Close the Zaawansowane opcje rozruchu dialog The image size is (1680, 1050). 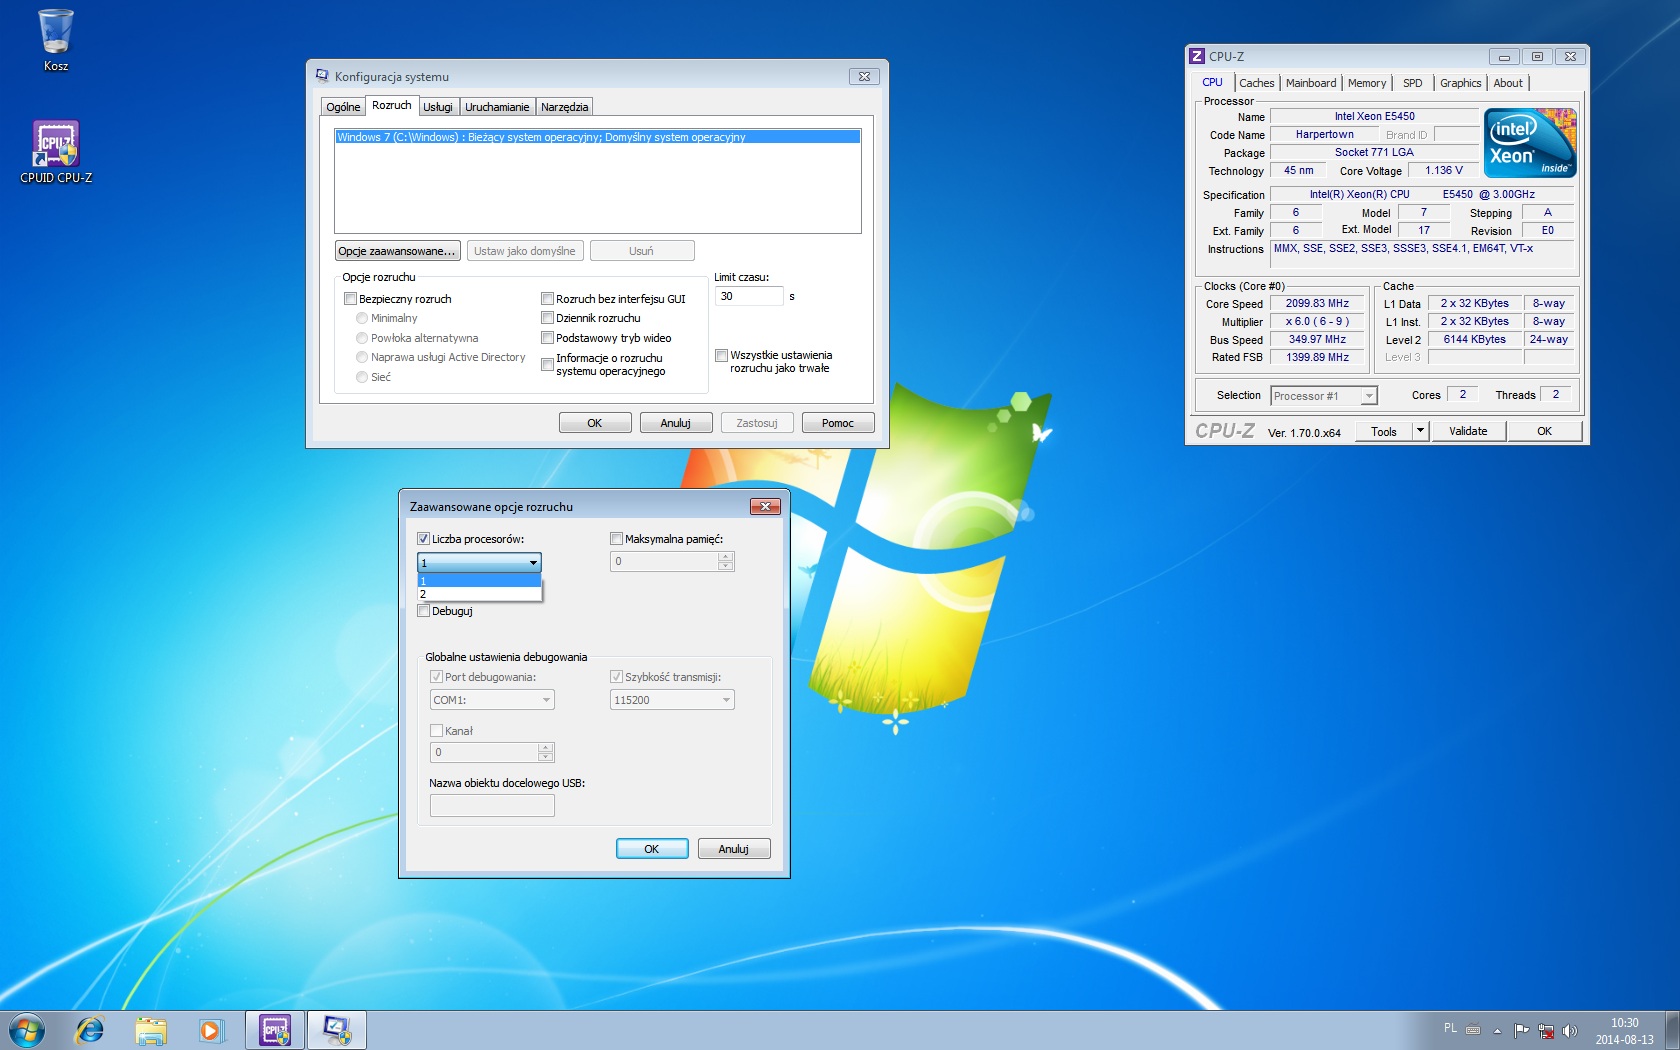(765, 506)
